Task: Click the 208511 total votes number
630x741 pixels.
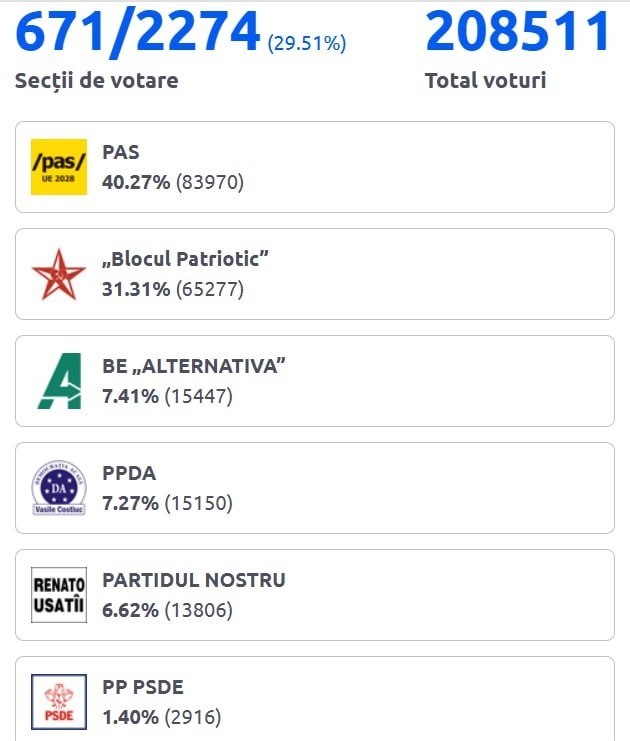Action: [x=517, y=32]
